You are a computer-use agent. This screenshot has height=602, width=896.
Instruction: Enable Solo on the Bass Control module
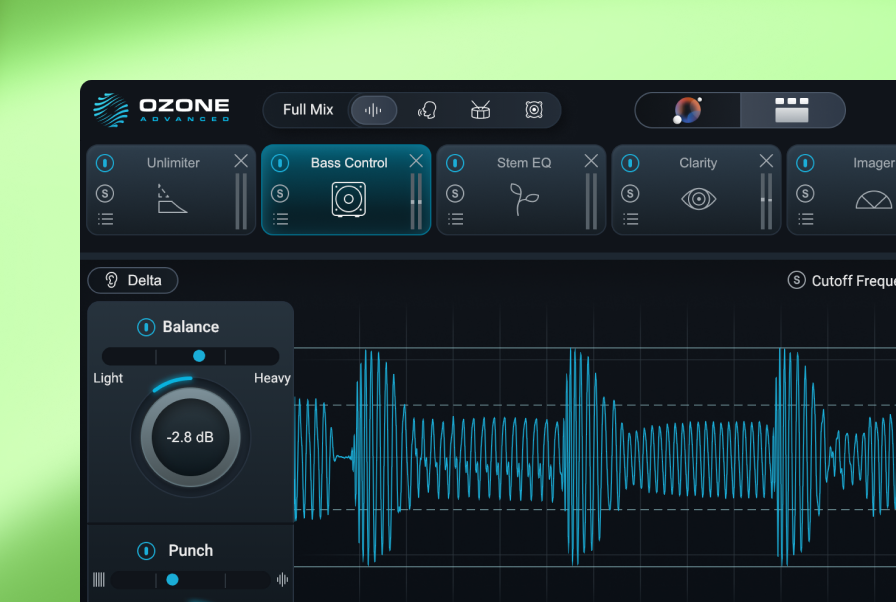[280, 193]
